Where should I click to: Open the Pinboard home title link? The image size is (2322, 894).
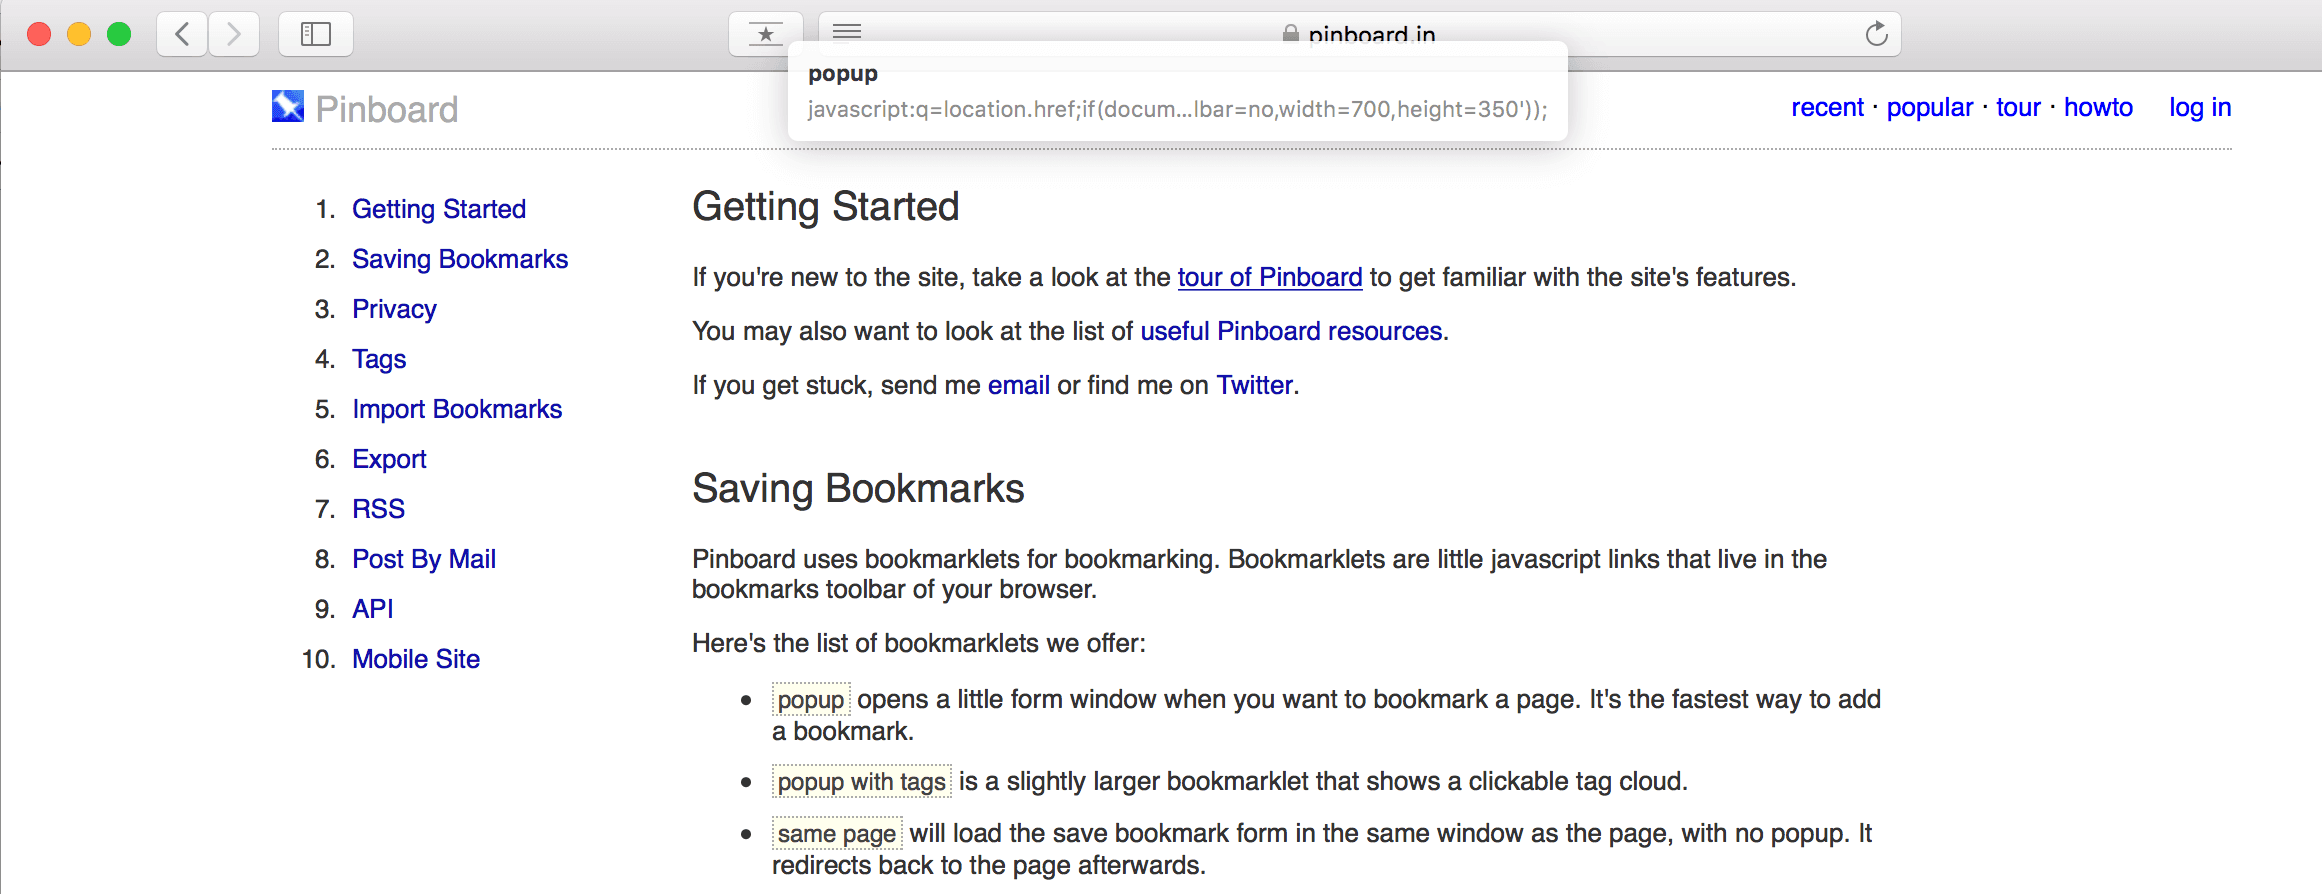point(387,109)
